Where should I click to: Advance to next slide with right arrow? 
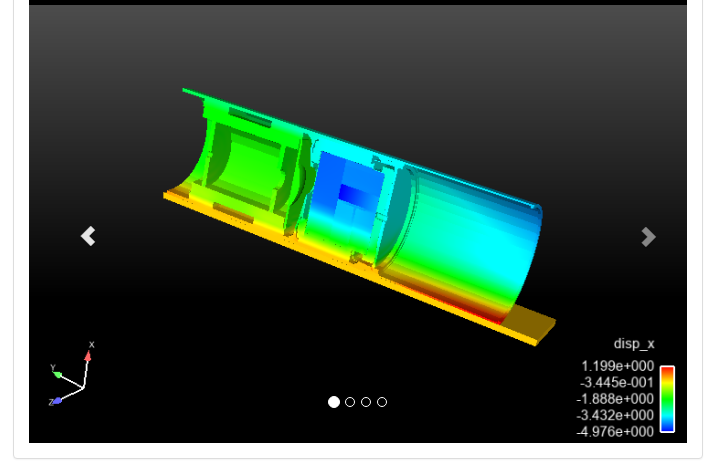[648, 237]
